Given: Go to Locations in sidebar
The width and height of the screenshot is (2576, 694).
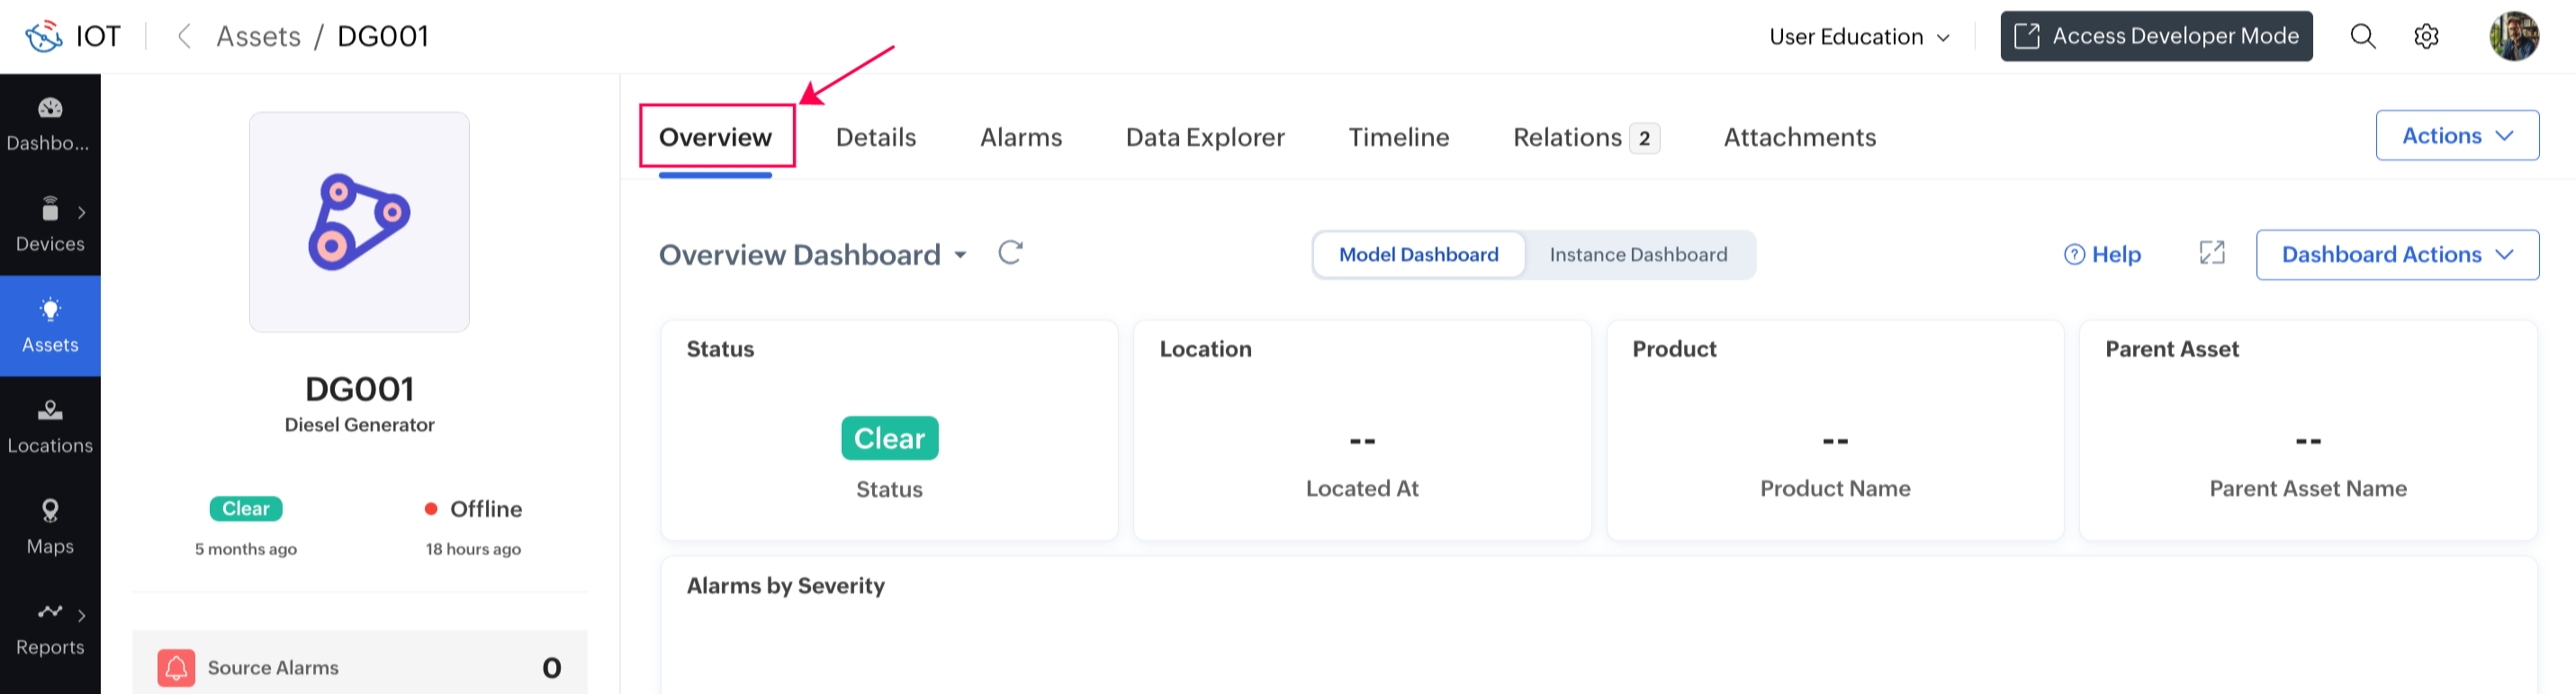Looking at the screenshot, I should click(x=50, y=427).
